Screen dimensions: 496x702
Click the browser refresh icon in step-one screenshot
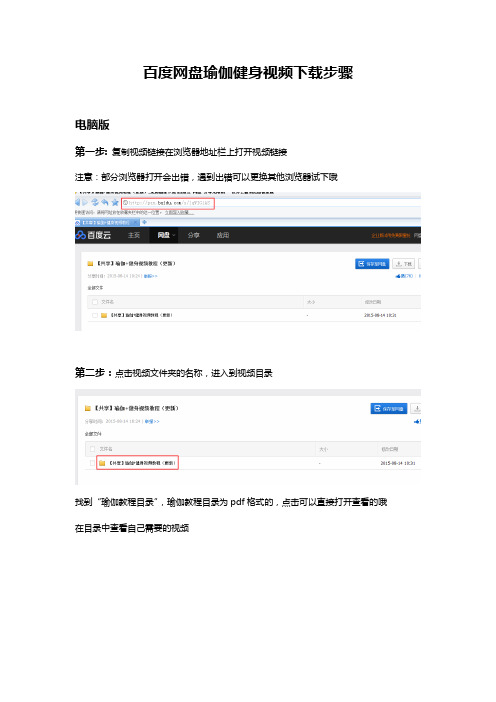pyautogui.click(x=95, y=202)
